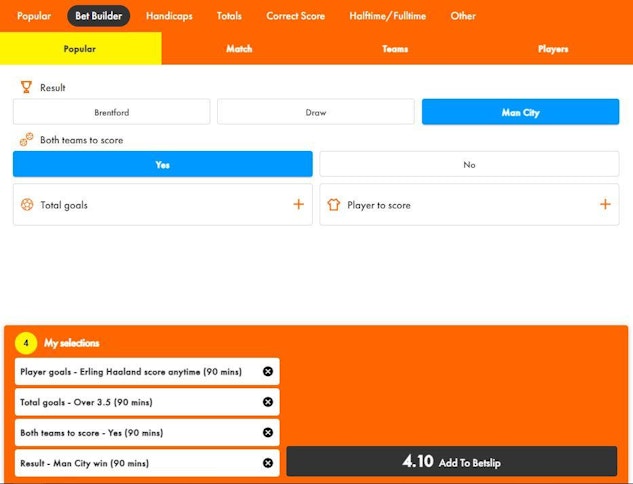Click the Total goals label text

pos(64,205)
